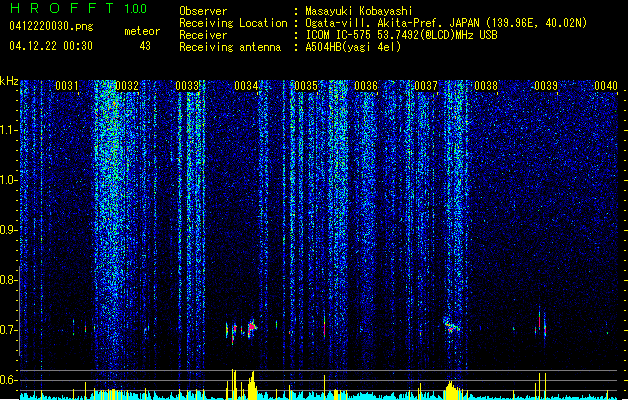Click the yellow amplitude peak below 0034

click(x=252, y=386)
